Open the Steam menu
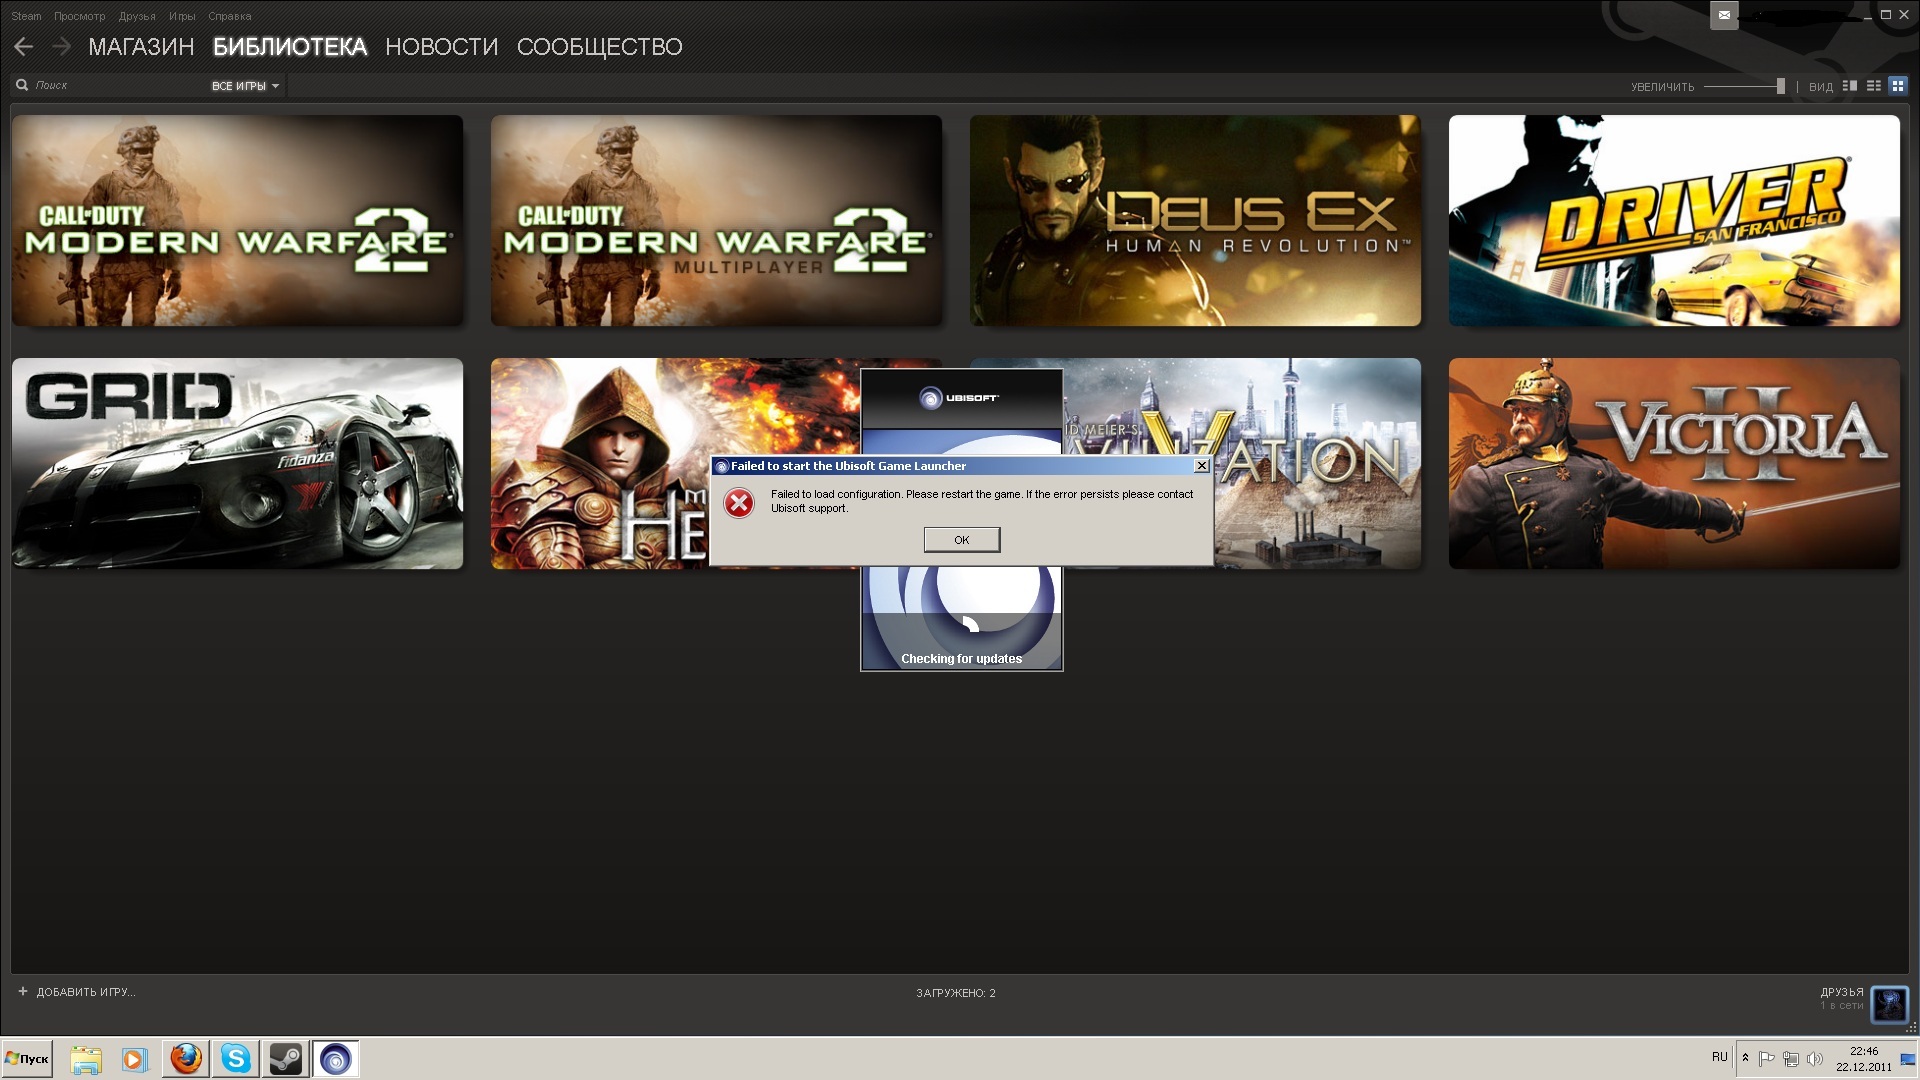This screenshot has width=1920, height=1080. point(26,16)
